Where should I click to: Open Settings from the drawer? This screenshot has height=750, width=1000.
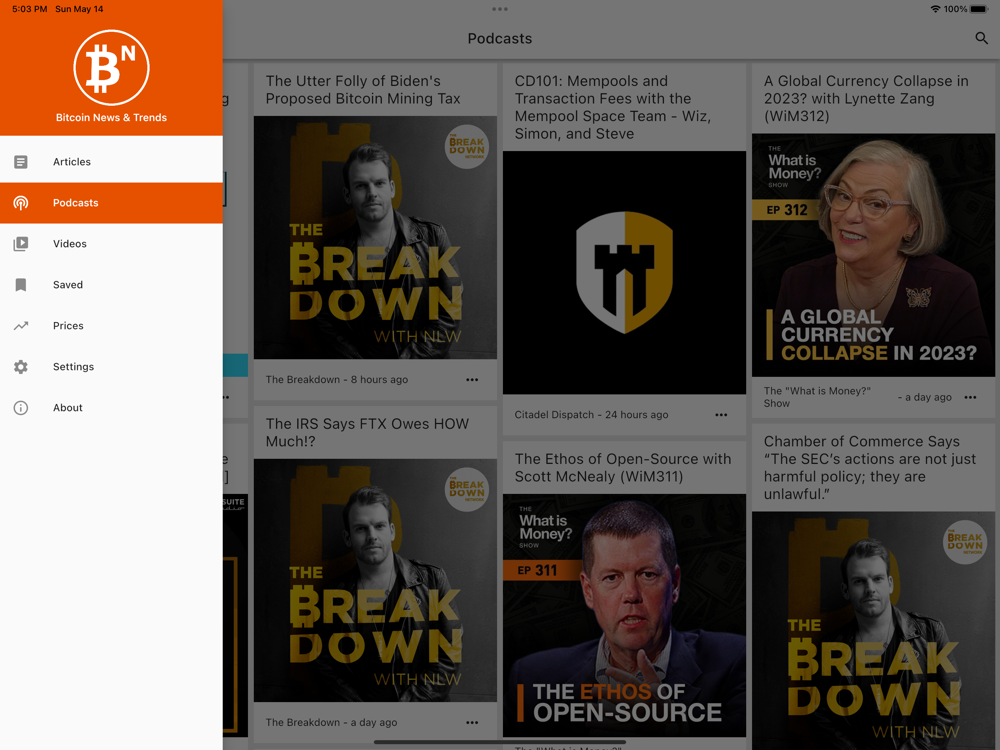(x=111, y=367)
